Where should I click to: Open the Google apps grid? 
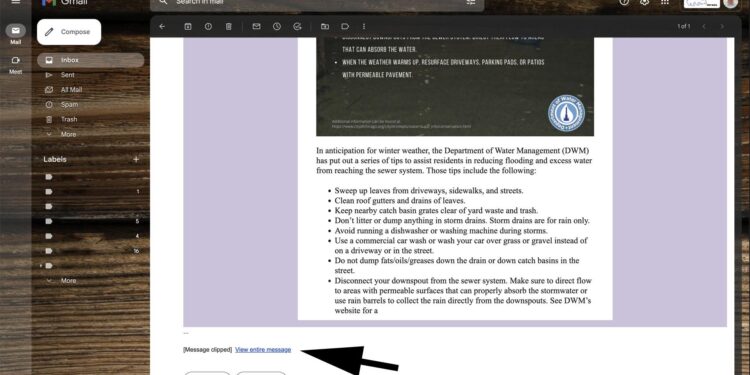click(665, 2)
